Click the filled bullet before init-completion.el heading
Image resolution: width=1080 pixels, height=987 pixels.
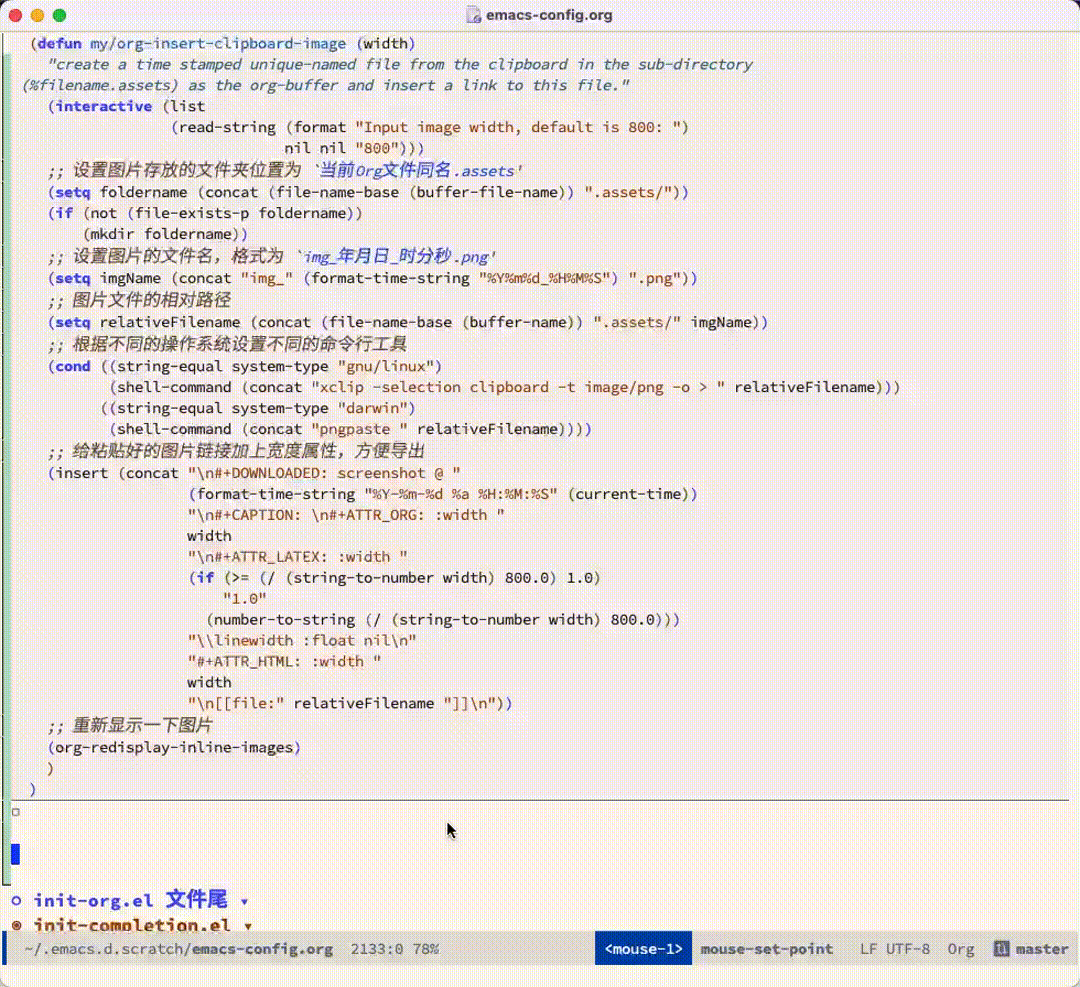click(17, 925)
